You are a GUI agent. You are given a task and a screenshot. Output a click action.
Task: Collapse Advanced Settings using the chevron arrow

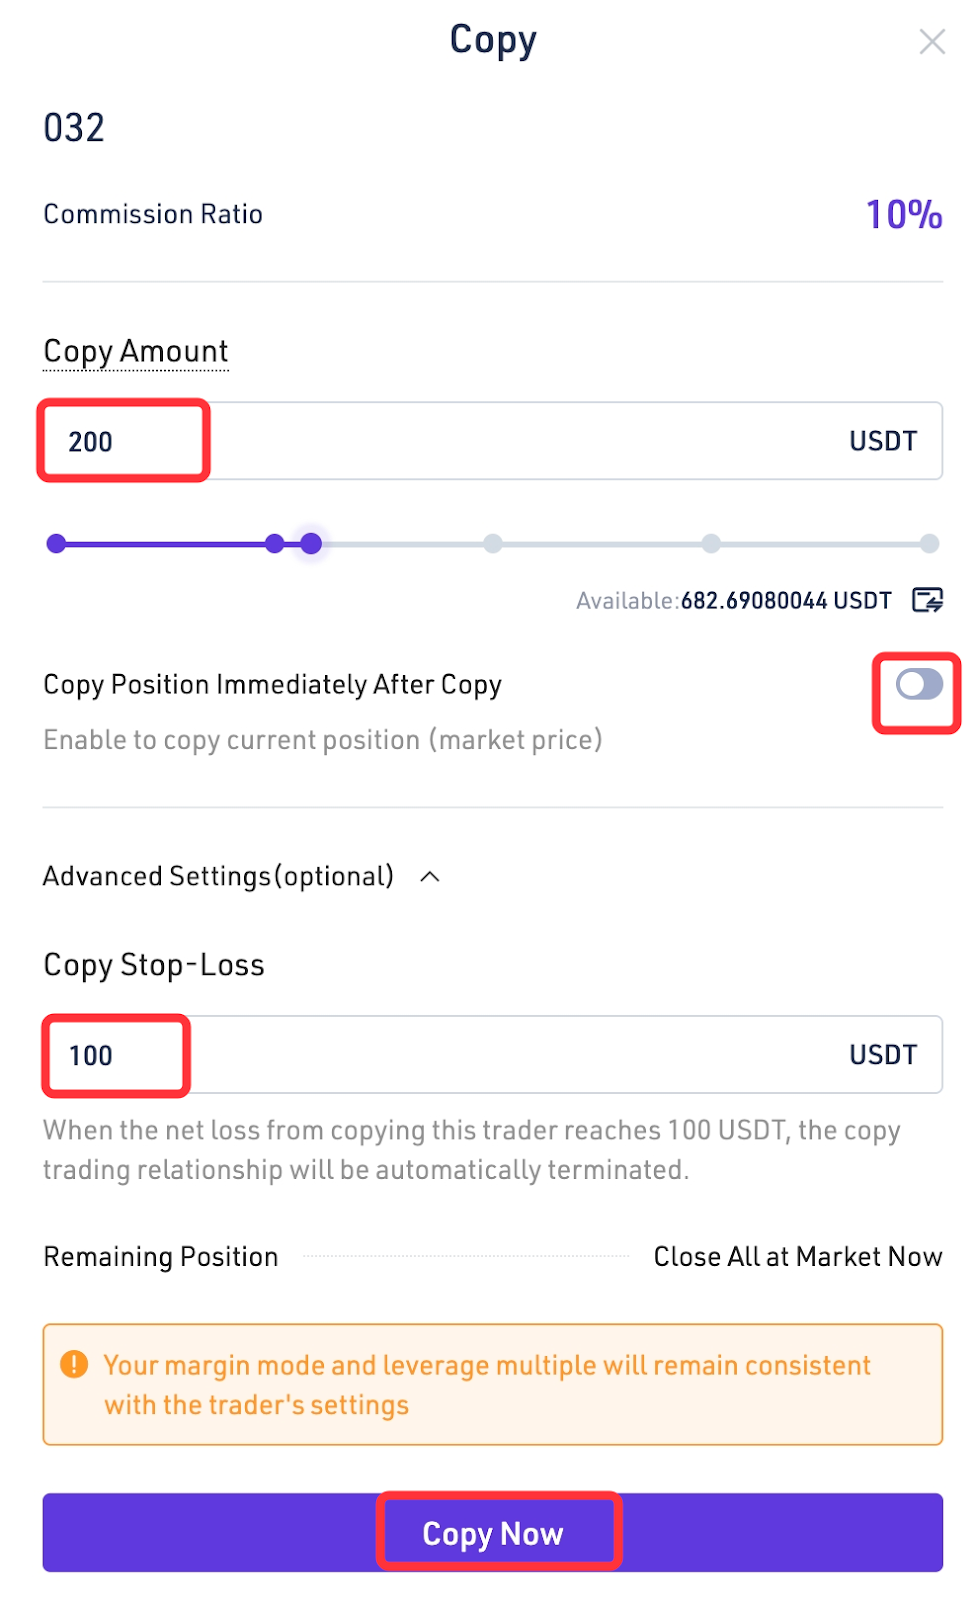[x=430, y=877]
